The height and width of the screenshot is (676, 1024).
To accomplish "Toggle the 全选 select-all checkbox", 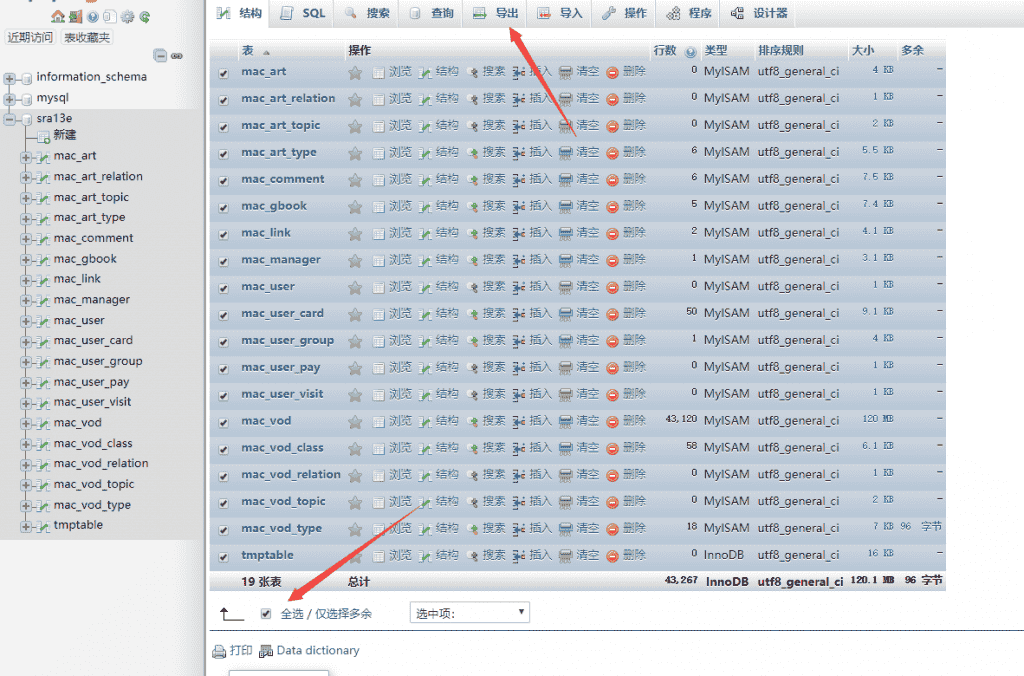I will pos(265,613).
